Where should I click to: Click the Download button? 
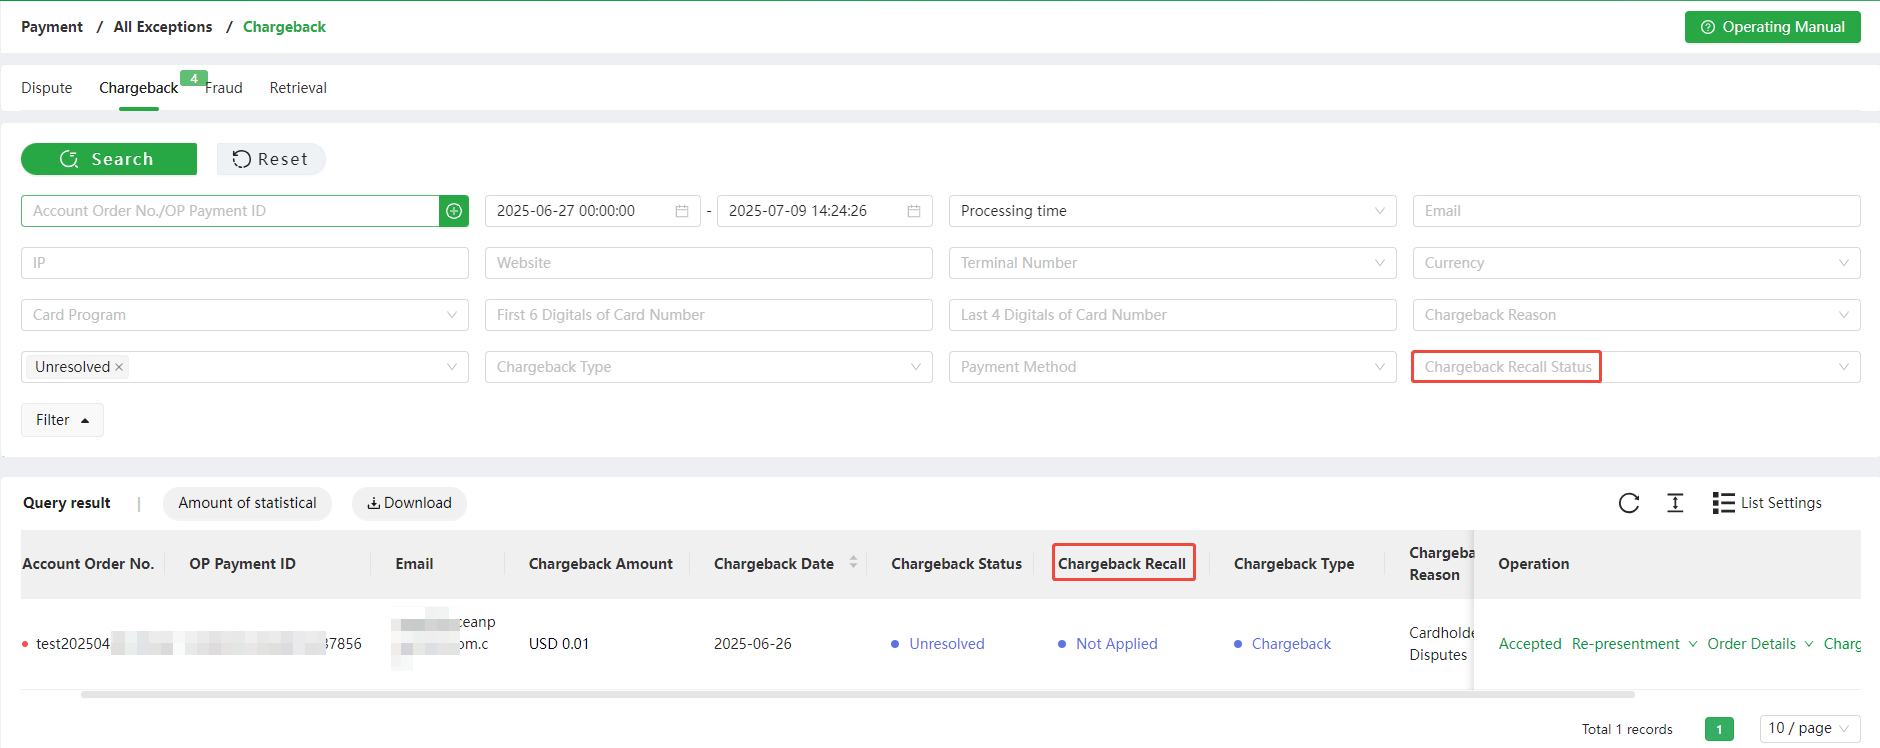(x=409, y=503)
